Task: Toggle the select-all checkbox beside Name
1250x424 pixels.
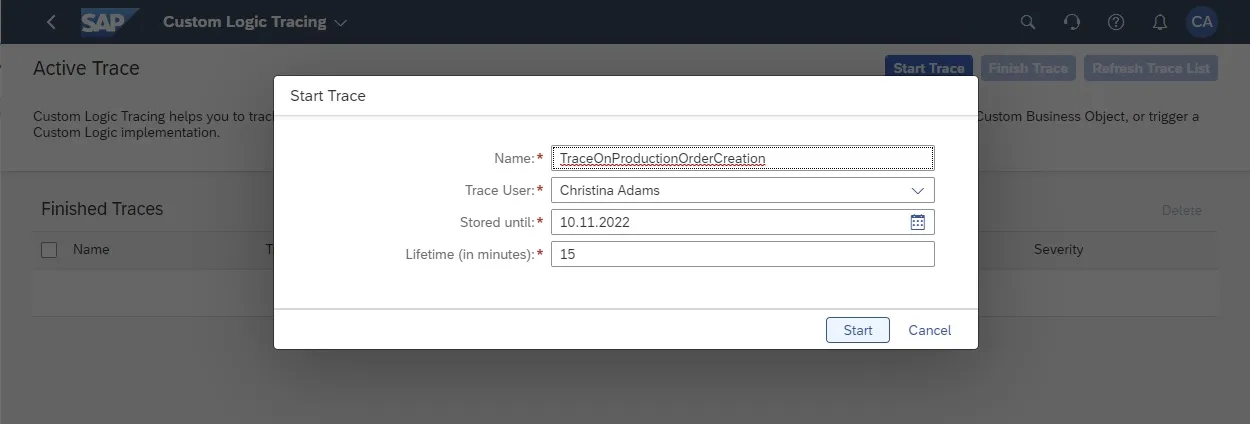Action: click(x=49, y=250)
